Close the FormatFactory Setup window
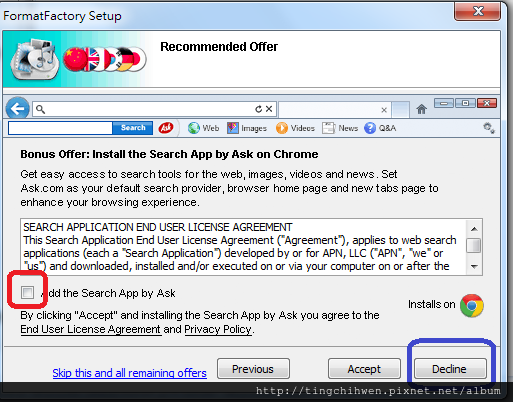 (x=478, y=11)
